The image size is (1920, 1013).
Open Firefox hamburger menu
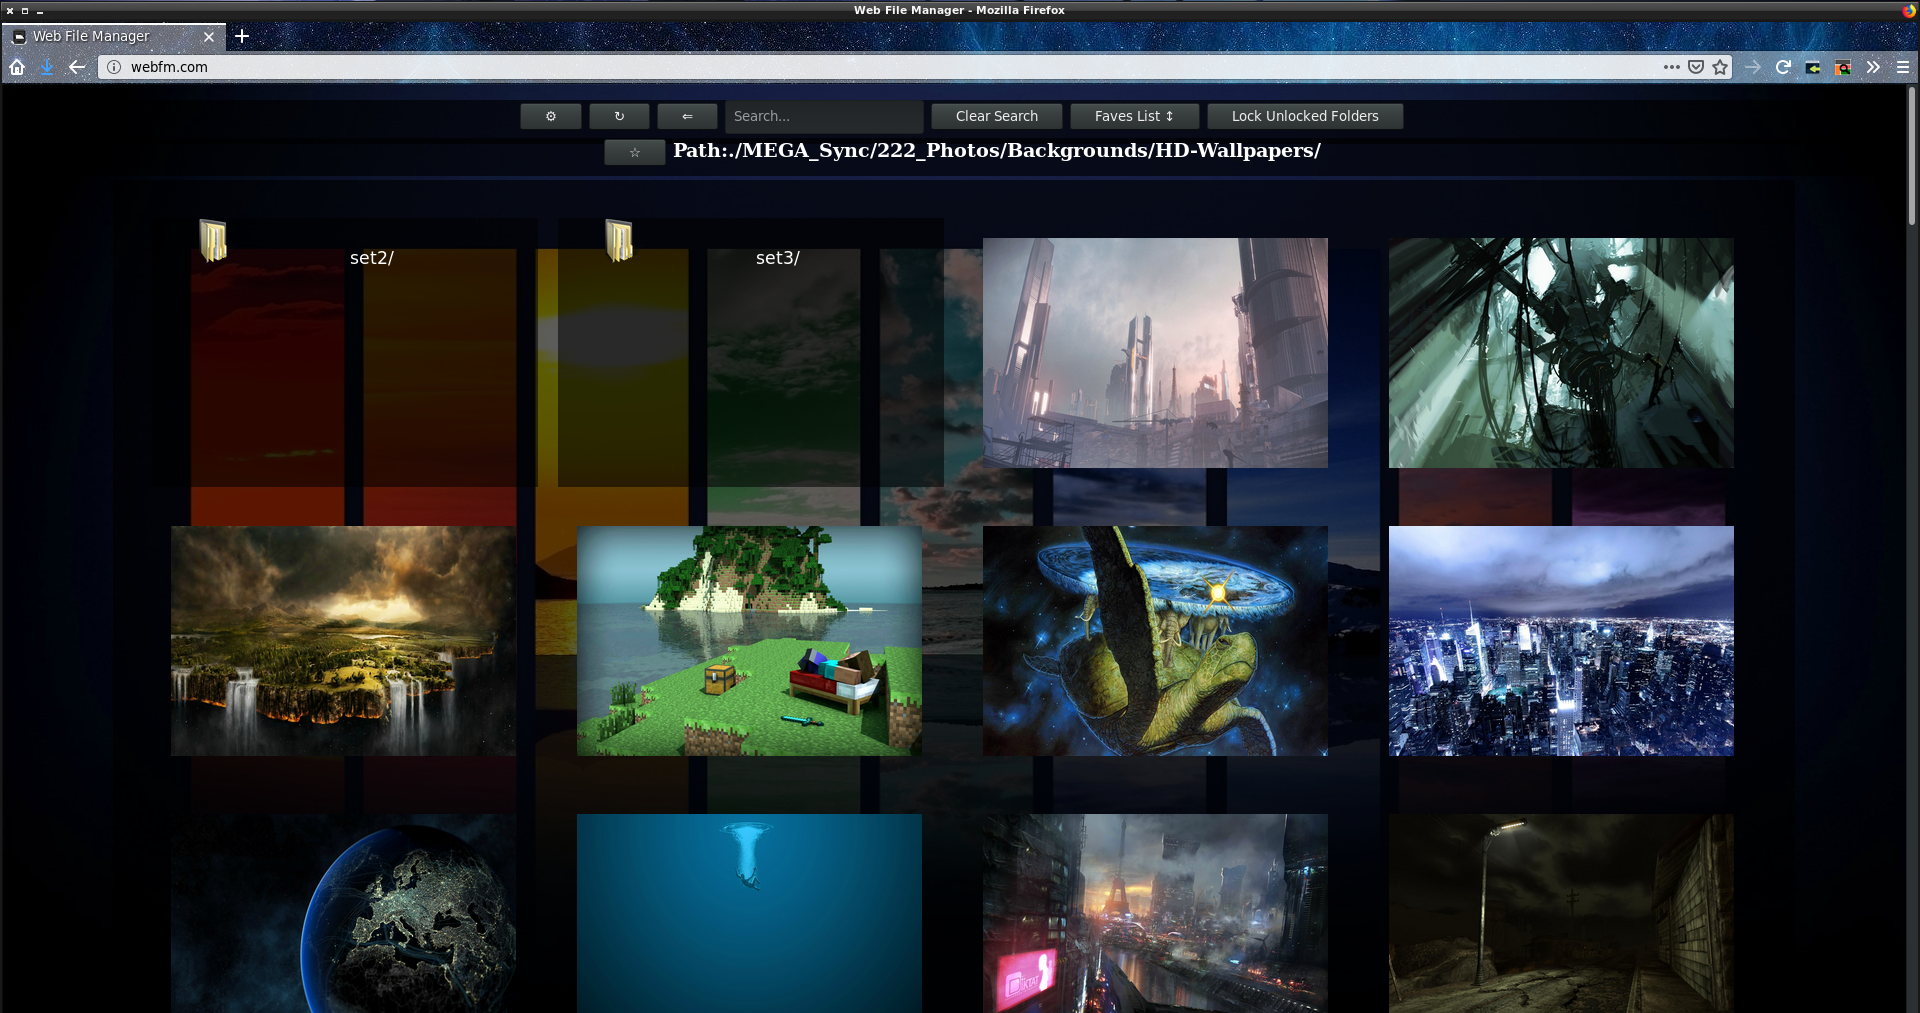tap(1903, 67)
